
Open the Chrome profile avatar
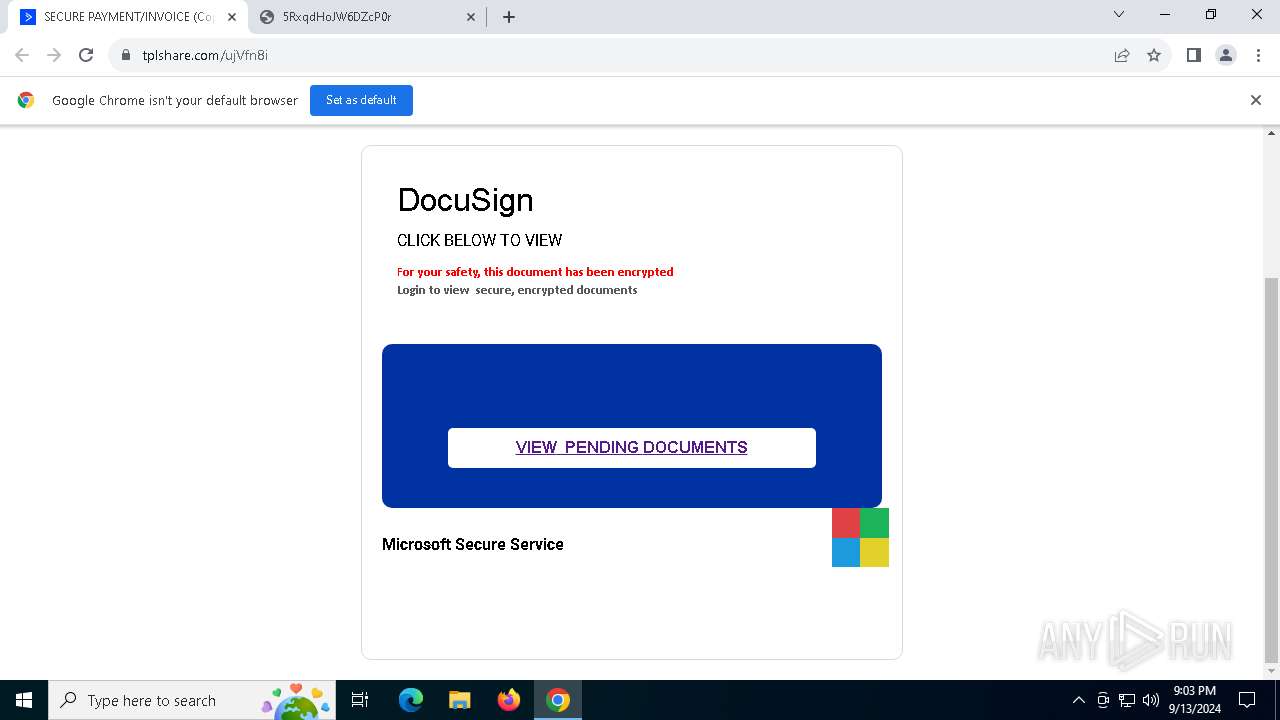1226,55
